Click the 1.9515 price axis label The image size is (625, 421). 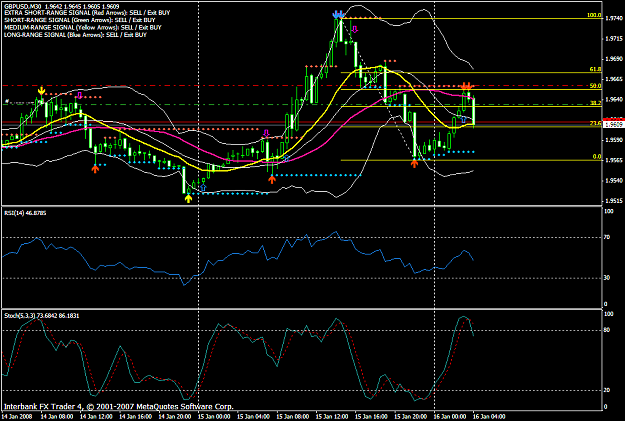click(x=614, y=201)
